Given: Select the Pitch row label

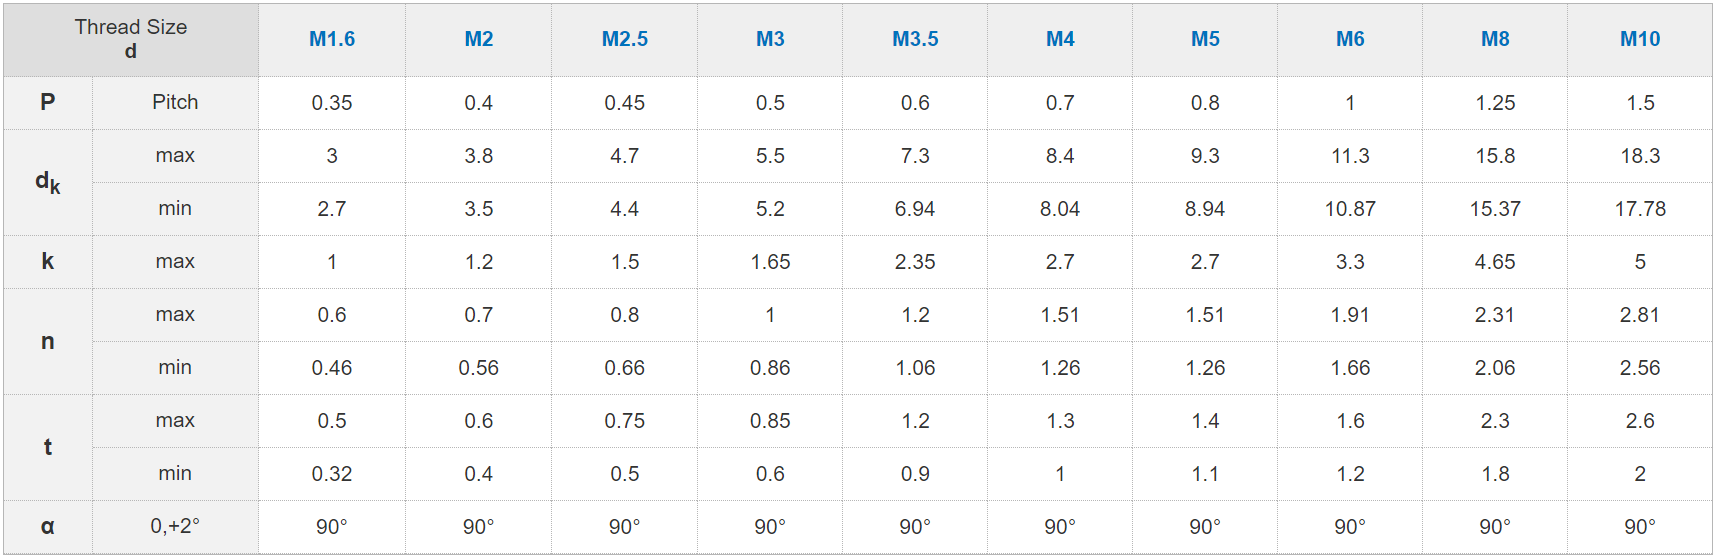Looking at the screenshot, I should pos(175,102).
